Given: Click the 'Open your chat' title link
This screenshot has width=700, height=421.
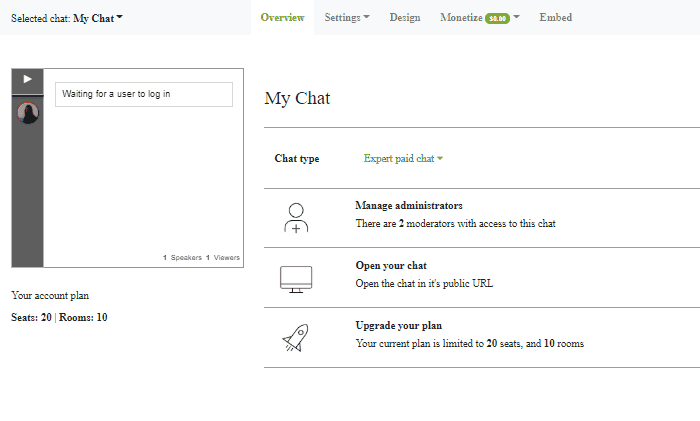Looking at the screenshot, I should click(x=391, y=265).
